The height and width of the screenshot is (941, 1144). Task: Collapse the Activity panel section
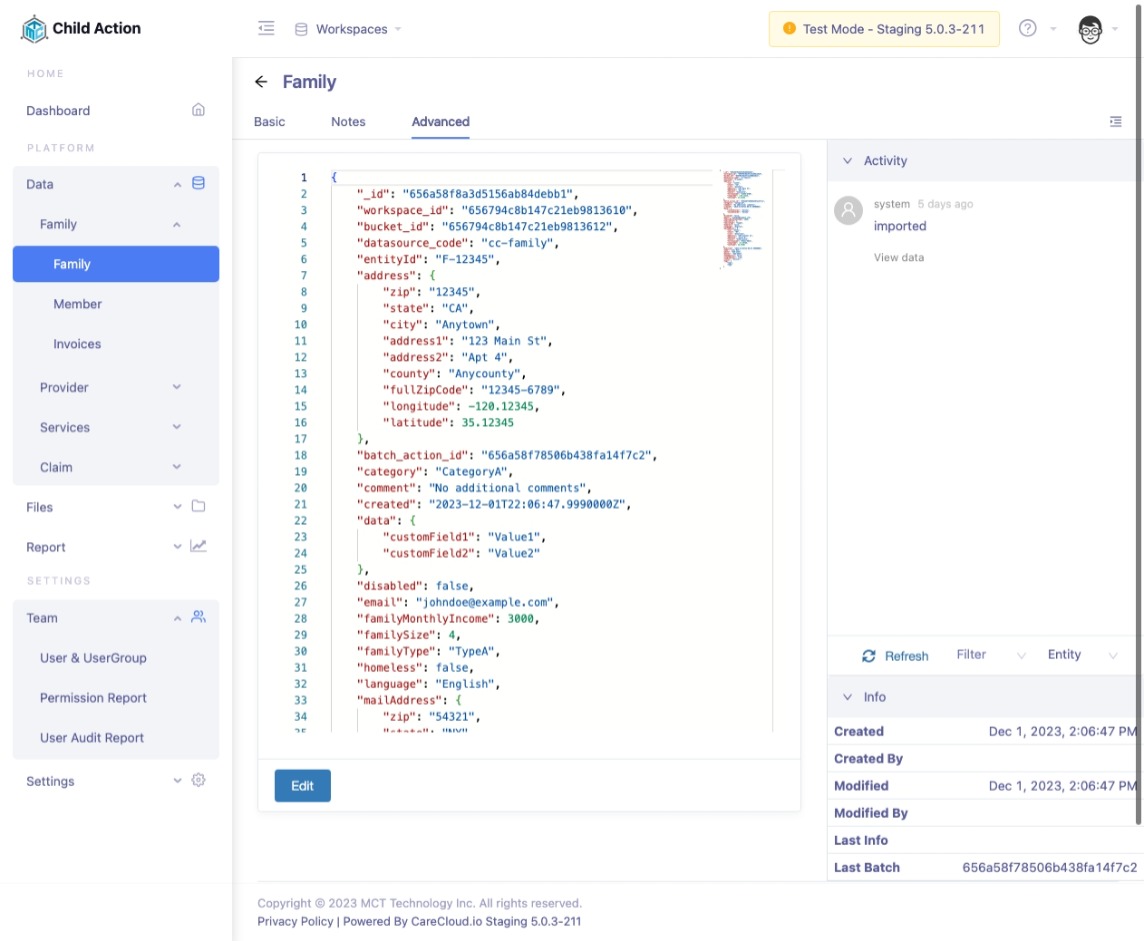click(848, 161)
